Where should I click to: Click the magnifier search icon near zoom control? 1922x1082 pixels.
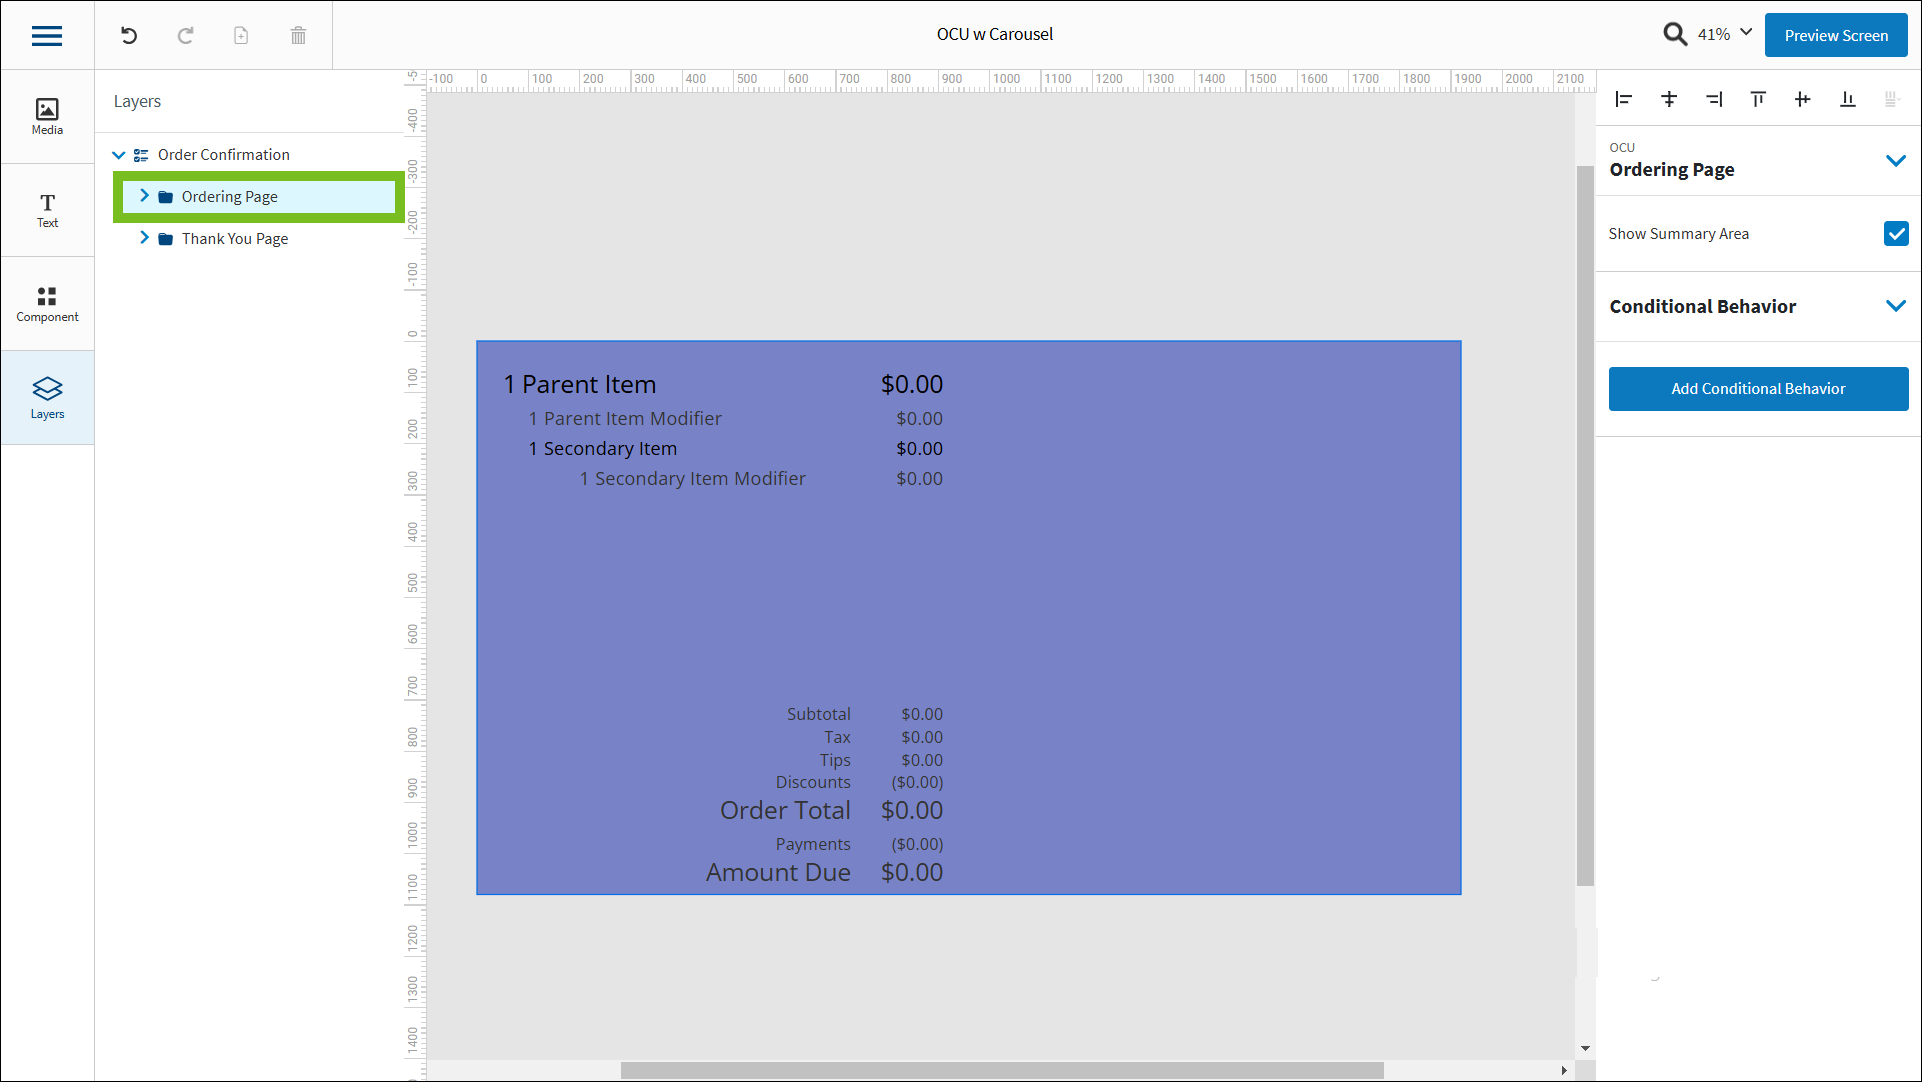[1675, 33]
